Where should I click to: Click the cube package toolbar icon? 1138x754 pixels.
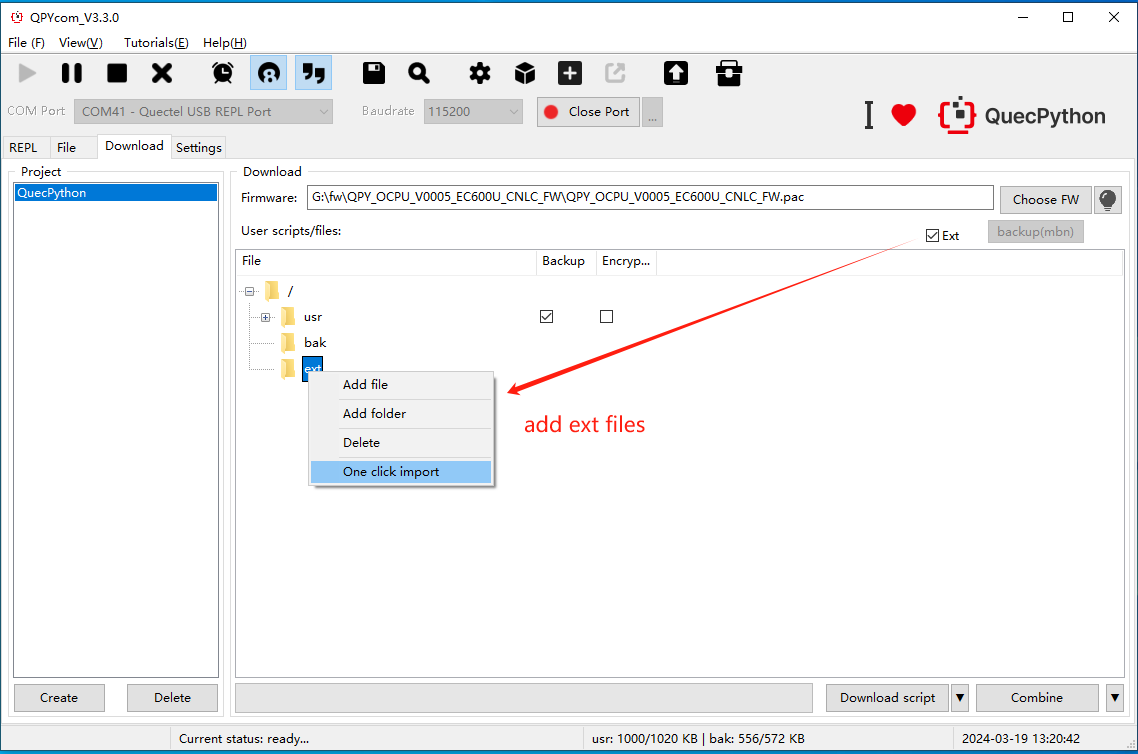[x=525, y=73]
